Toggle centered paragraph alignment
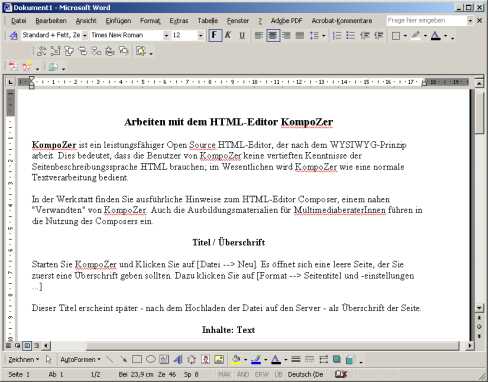Screen dimensions: 488x382 tap(273, 35)
